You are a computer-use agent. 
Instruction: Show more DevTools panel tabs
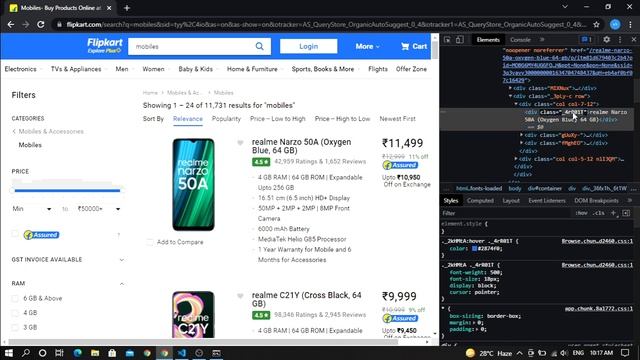click(542, 40)
